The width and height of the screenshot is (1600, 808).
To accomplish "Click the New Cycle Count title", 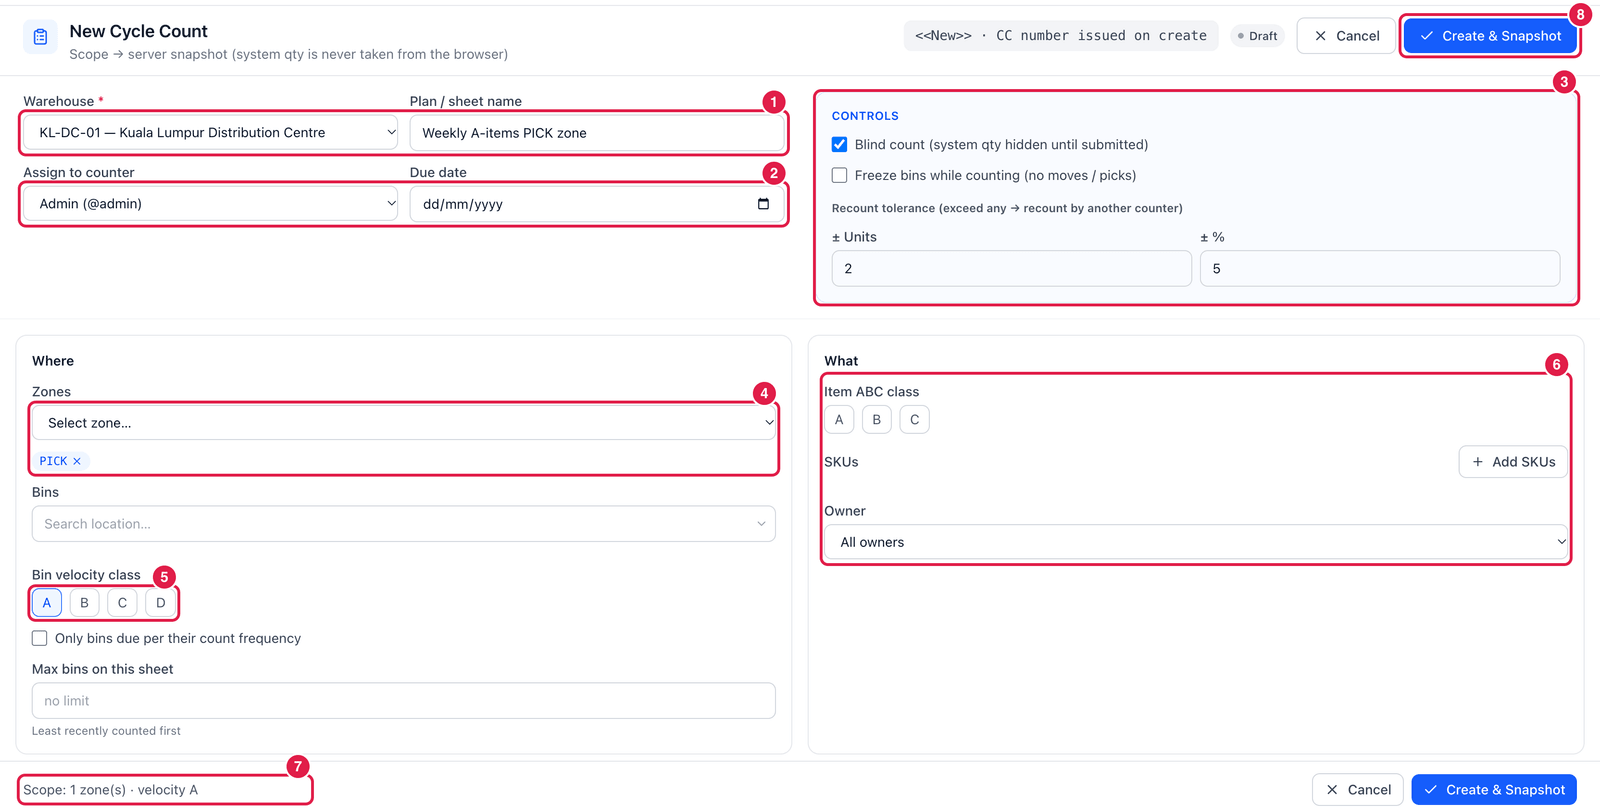I will (139, 32).
